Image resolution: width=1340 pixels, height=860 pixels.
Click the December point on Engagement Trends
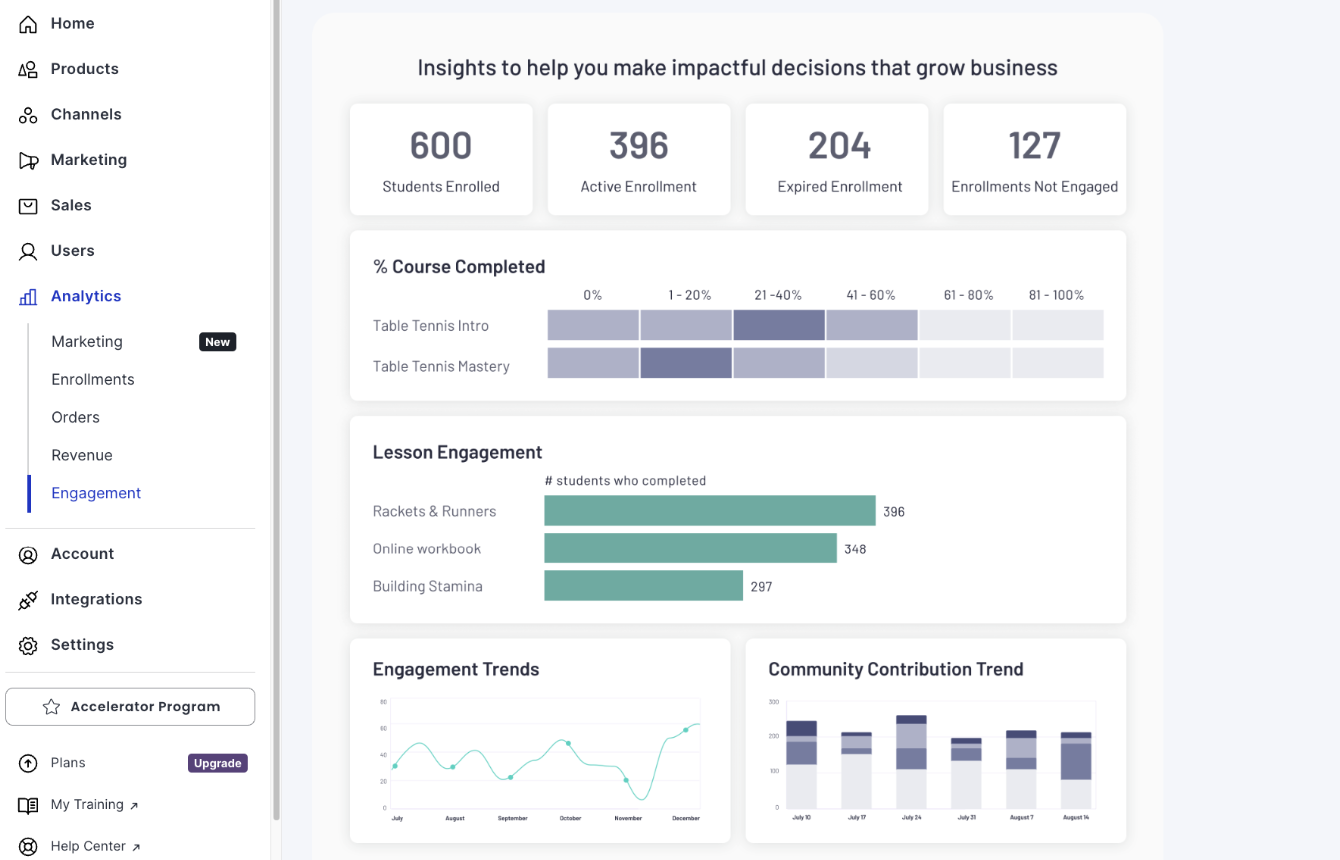click(686, 730)
